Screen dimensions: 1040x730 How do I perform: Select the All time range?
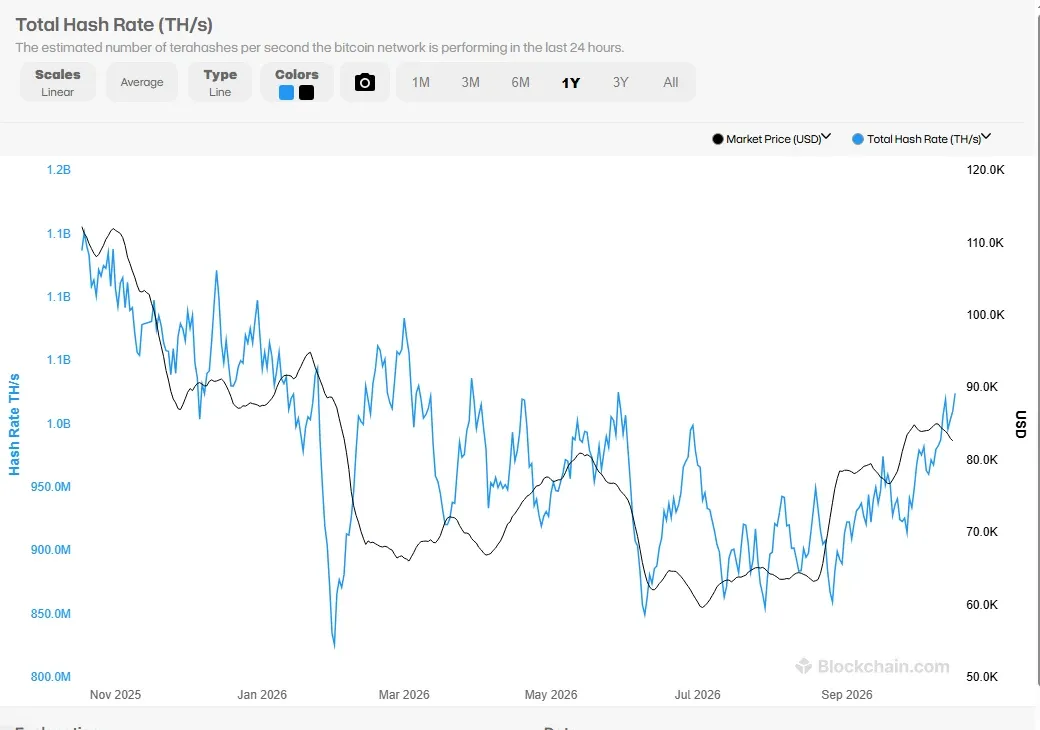(x=671, y=82)
